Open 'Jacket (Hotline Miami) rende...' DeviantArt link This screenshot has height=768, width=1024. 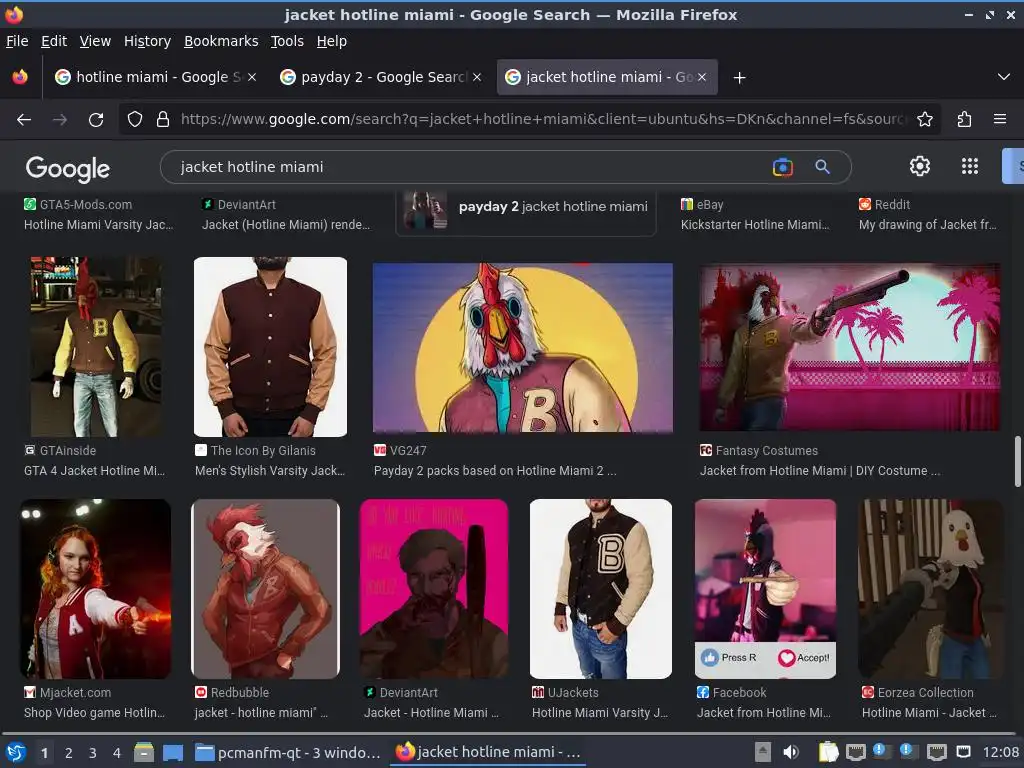click(286, 225)
